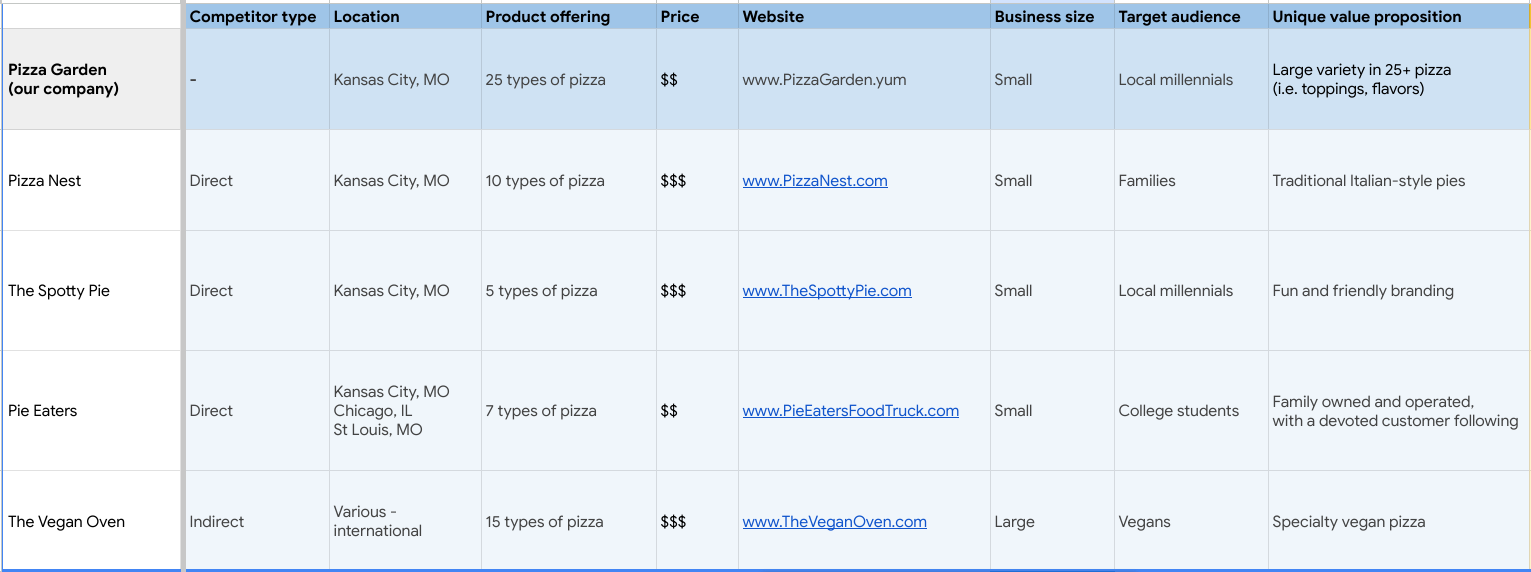
Task: Click the Pie Eaters row label
Action: [x=43, y=411]
